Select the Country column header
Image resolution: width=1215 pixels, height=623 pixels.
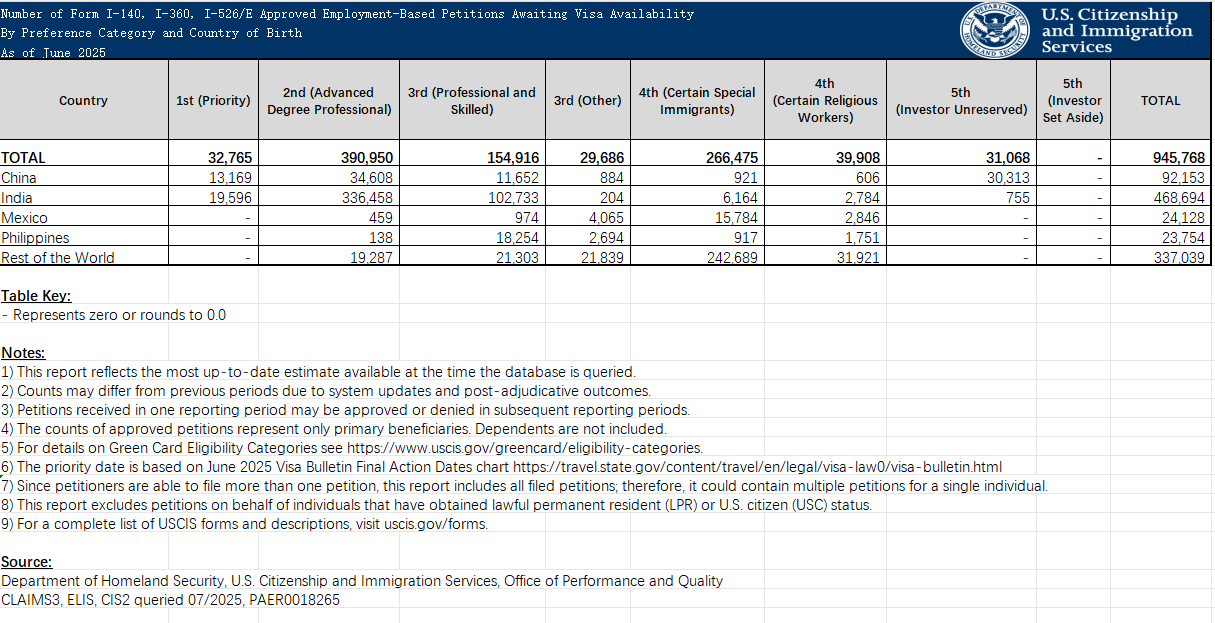(x=84, y=100)
